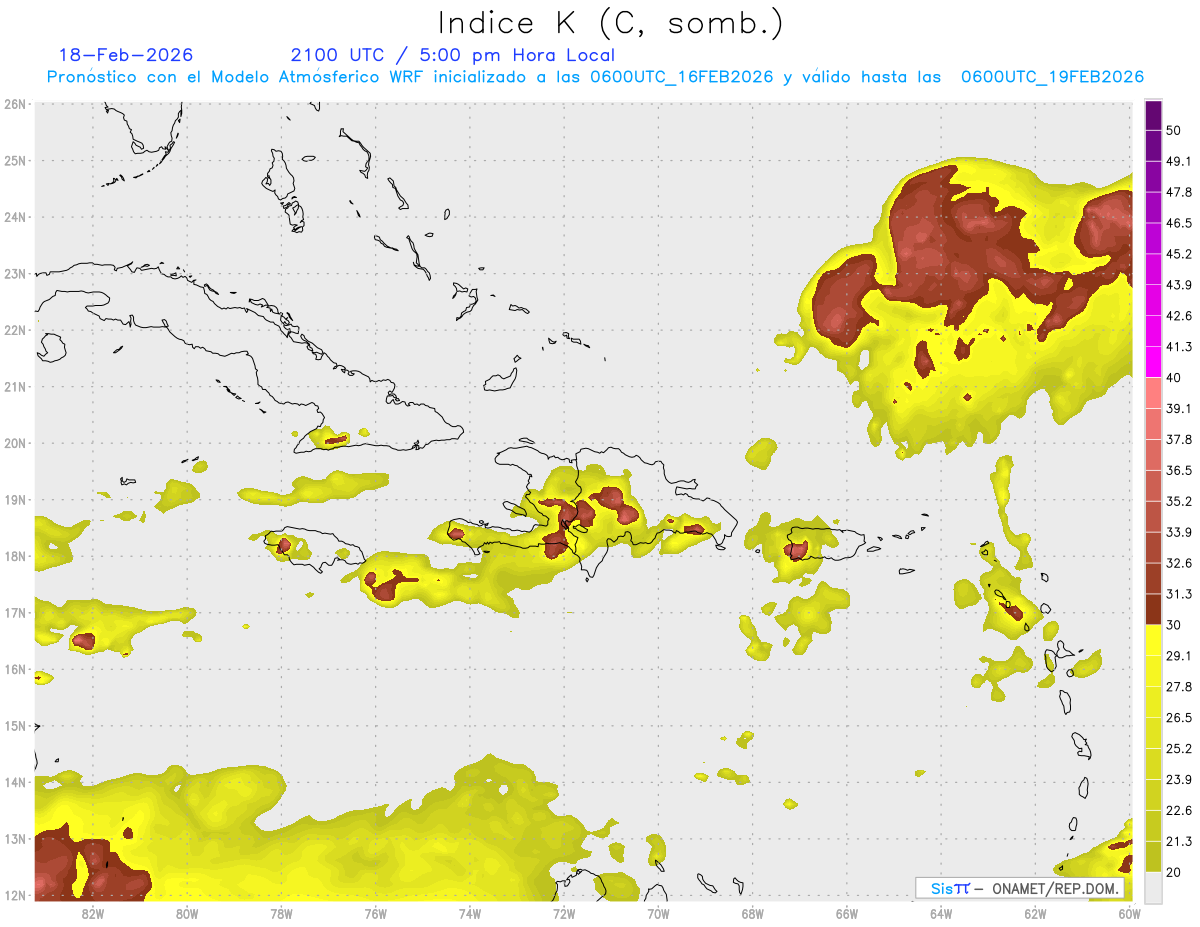Click the color bar label '45.2'

(1179, 254)
